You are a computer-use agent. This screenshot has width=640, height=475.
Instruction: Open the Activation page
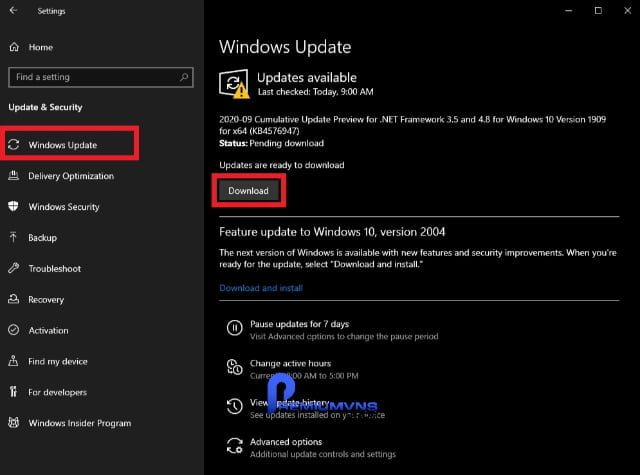49,331
